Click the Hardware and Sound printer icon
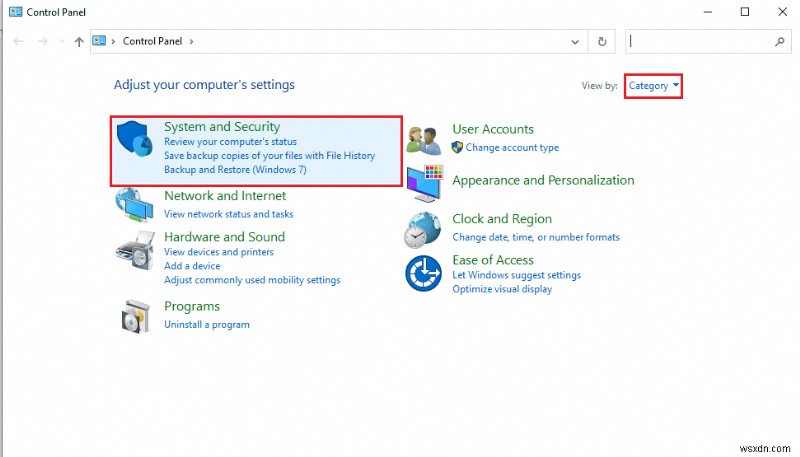Screen dimensions: 800x457 (134, 248)
